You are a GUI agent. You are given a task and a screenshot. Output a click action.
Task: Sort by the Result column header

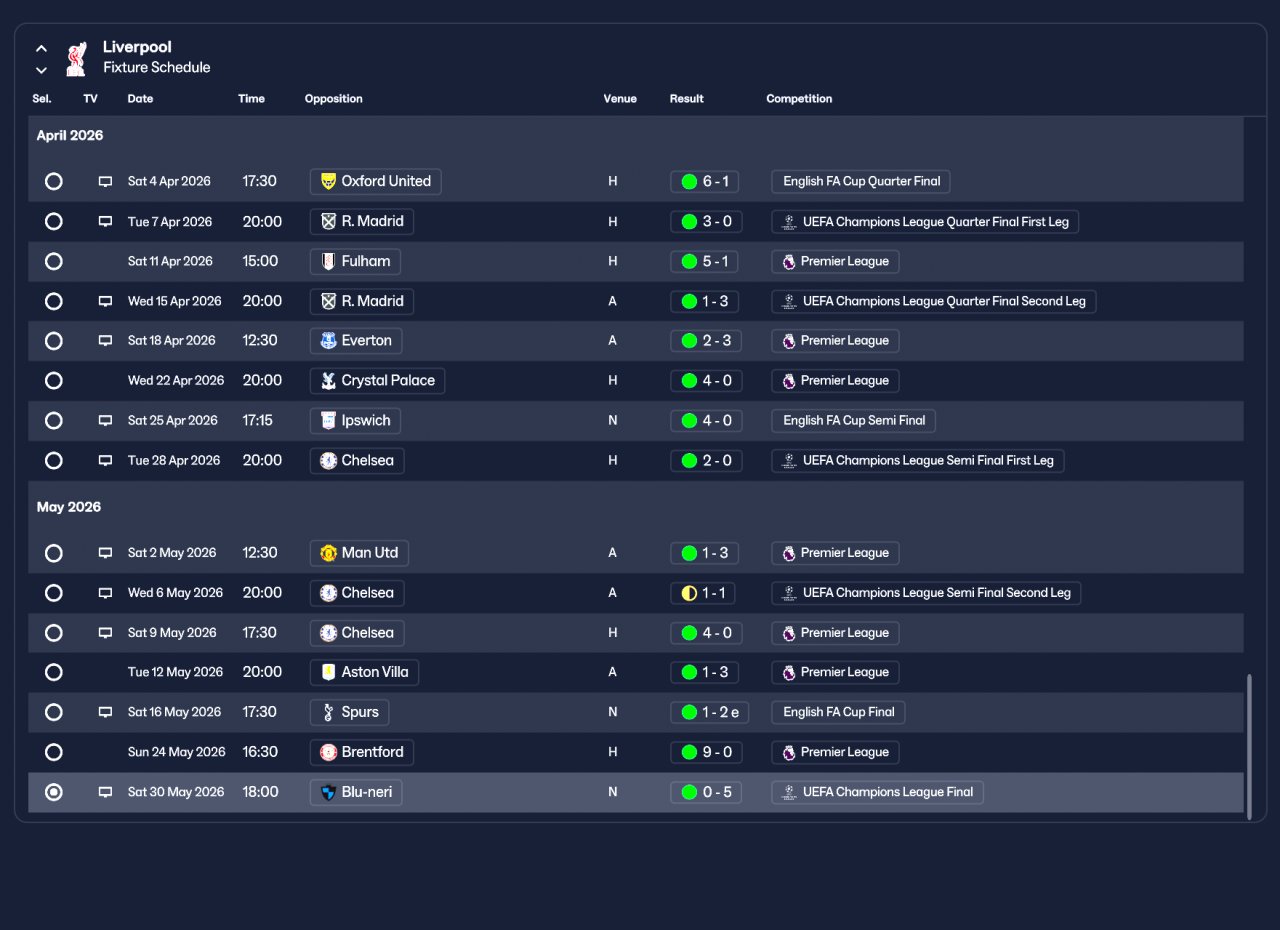pyautogui.click(x=687, y=99)
